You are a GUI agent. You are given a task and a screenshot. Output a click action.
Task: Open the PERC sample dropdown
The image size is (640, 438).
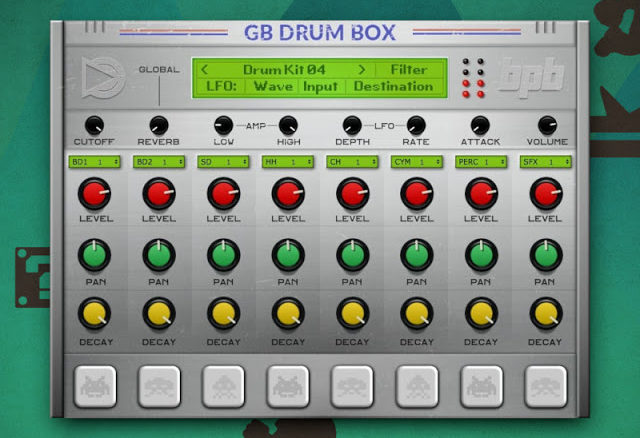coord(481,162)
